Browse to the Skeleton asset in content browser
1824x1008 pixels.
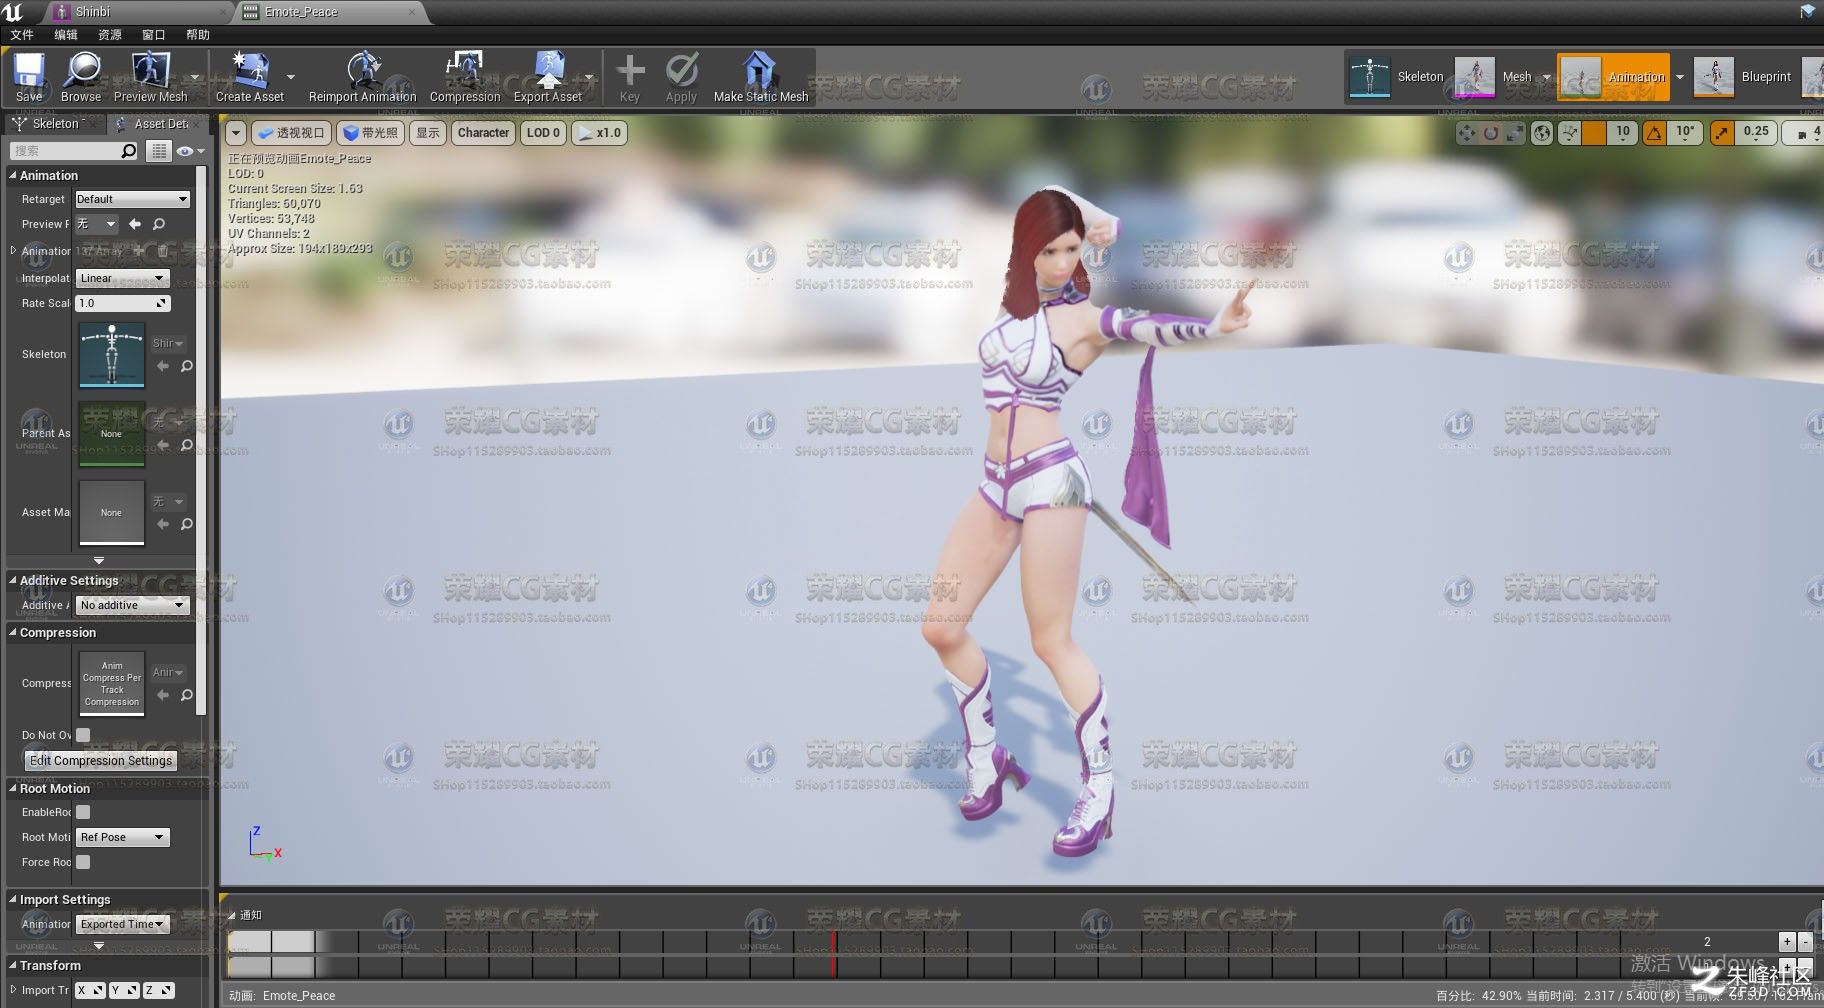point(186,366)
